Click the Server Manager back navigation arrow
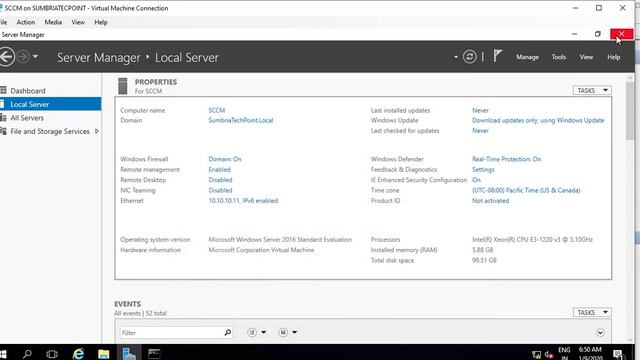This screenshot has height=360, width=640. coord(6,57)
